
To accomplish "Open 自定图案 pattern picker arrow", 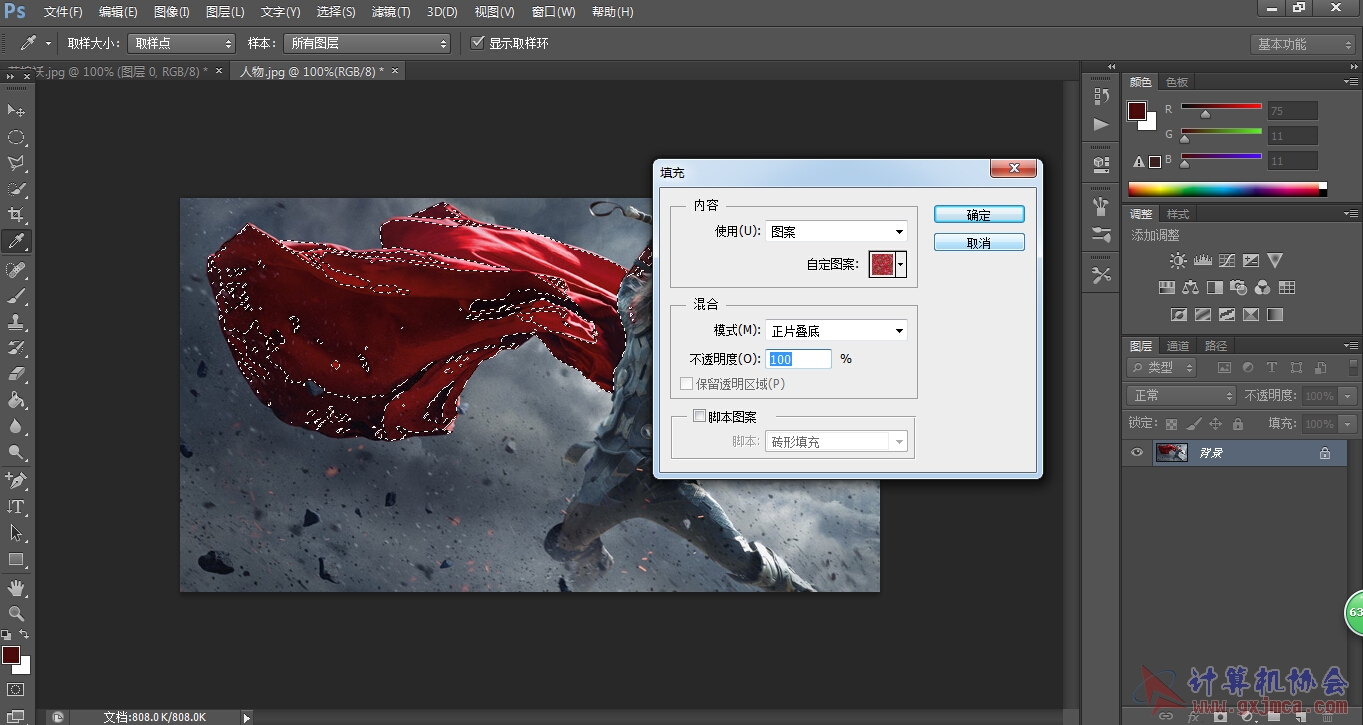I will (x=901, y=265).
